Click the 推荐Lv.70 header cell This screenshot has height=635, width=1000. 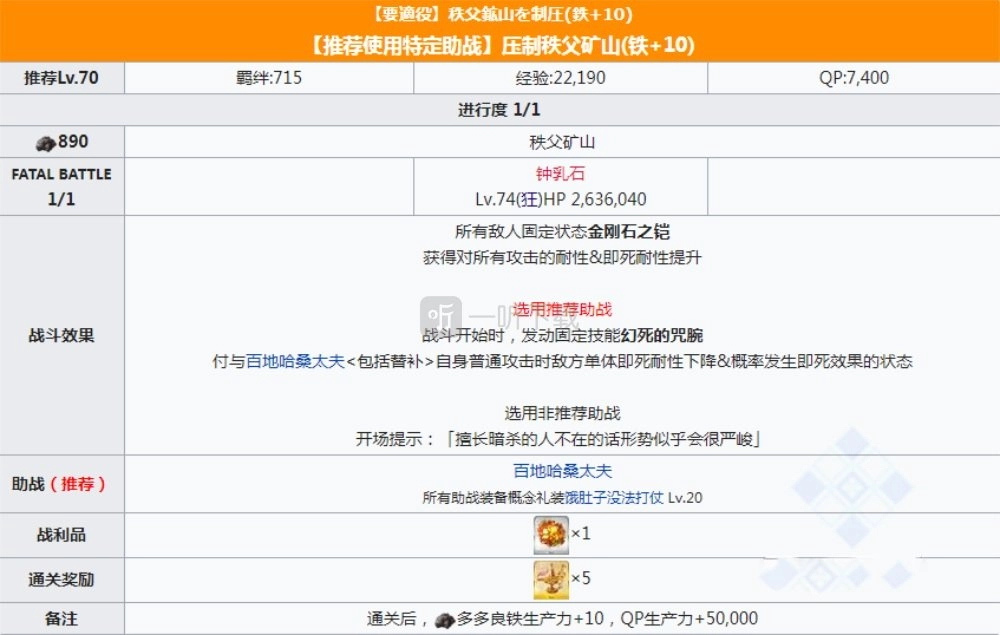61,78
